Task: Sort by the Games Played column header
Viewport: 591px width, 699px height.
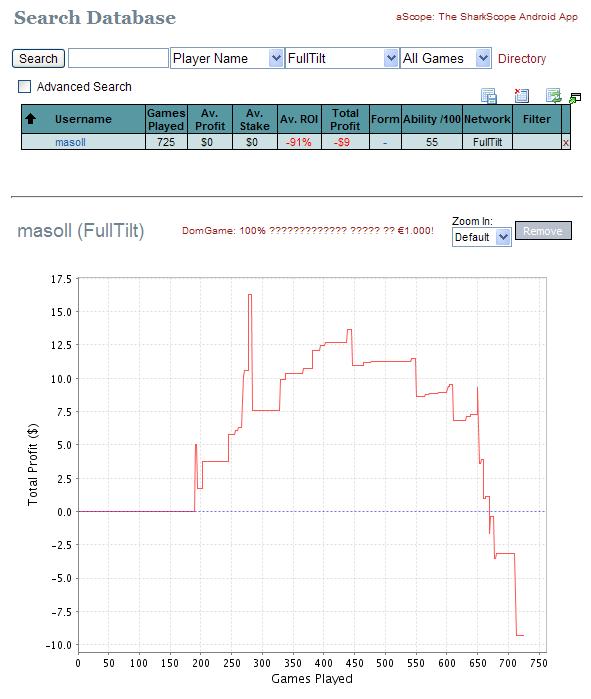Action: (x=166, y=119)
